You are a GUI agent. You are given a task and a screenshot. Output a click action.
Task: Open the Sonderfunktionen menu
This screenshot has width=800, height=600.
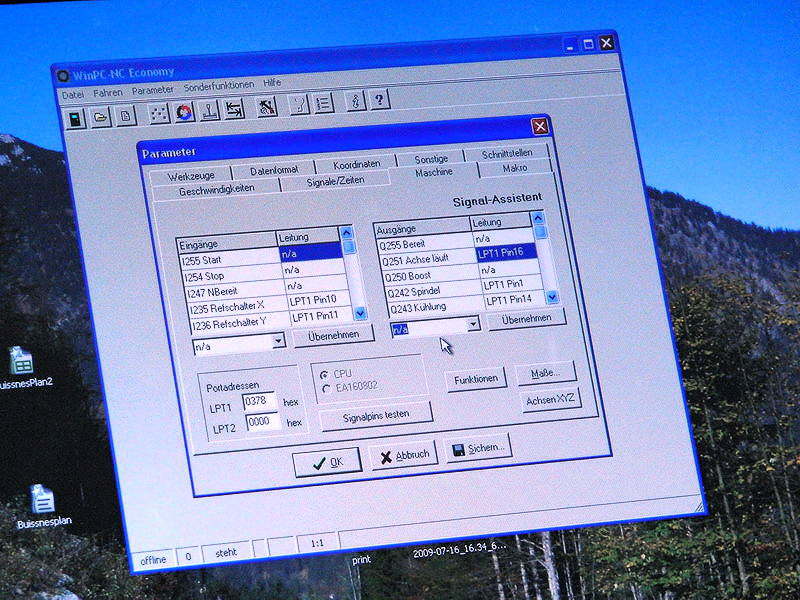tap(219, 86)
